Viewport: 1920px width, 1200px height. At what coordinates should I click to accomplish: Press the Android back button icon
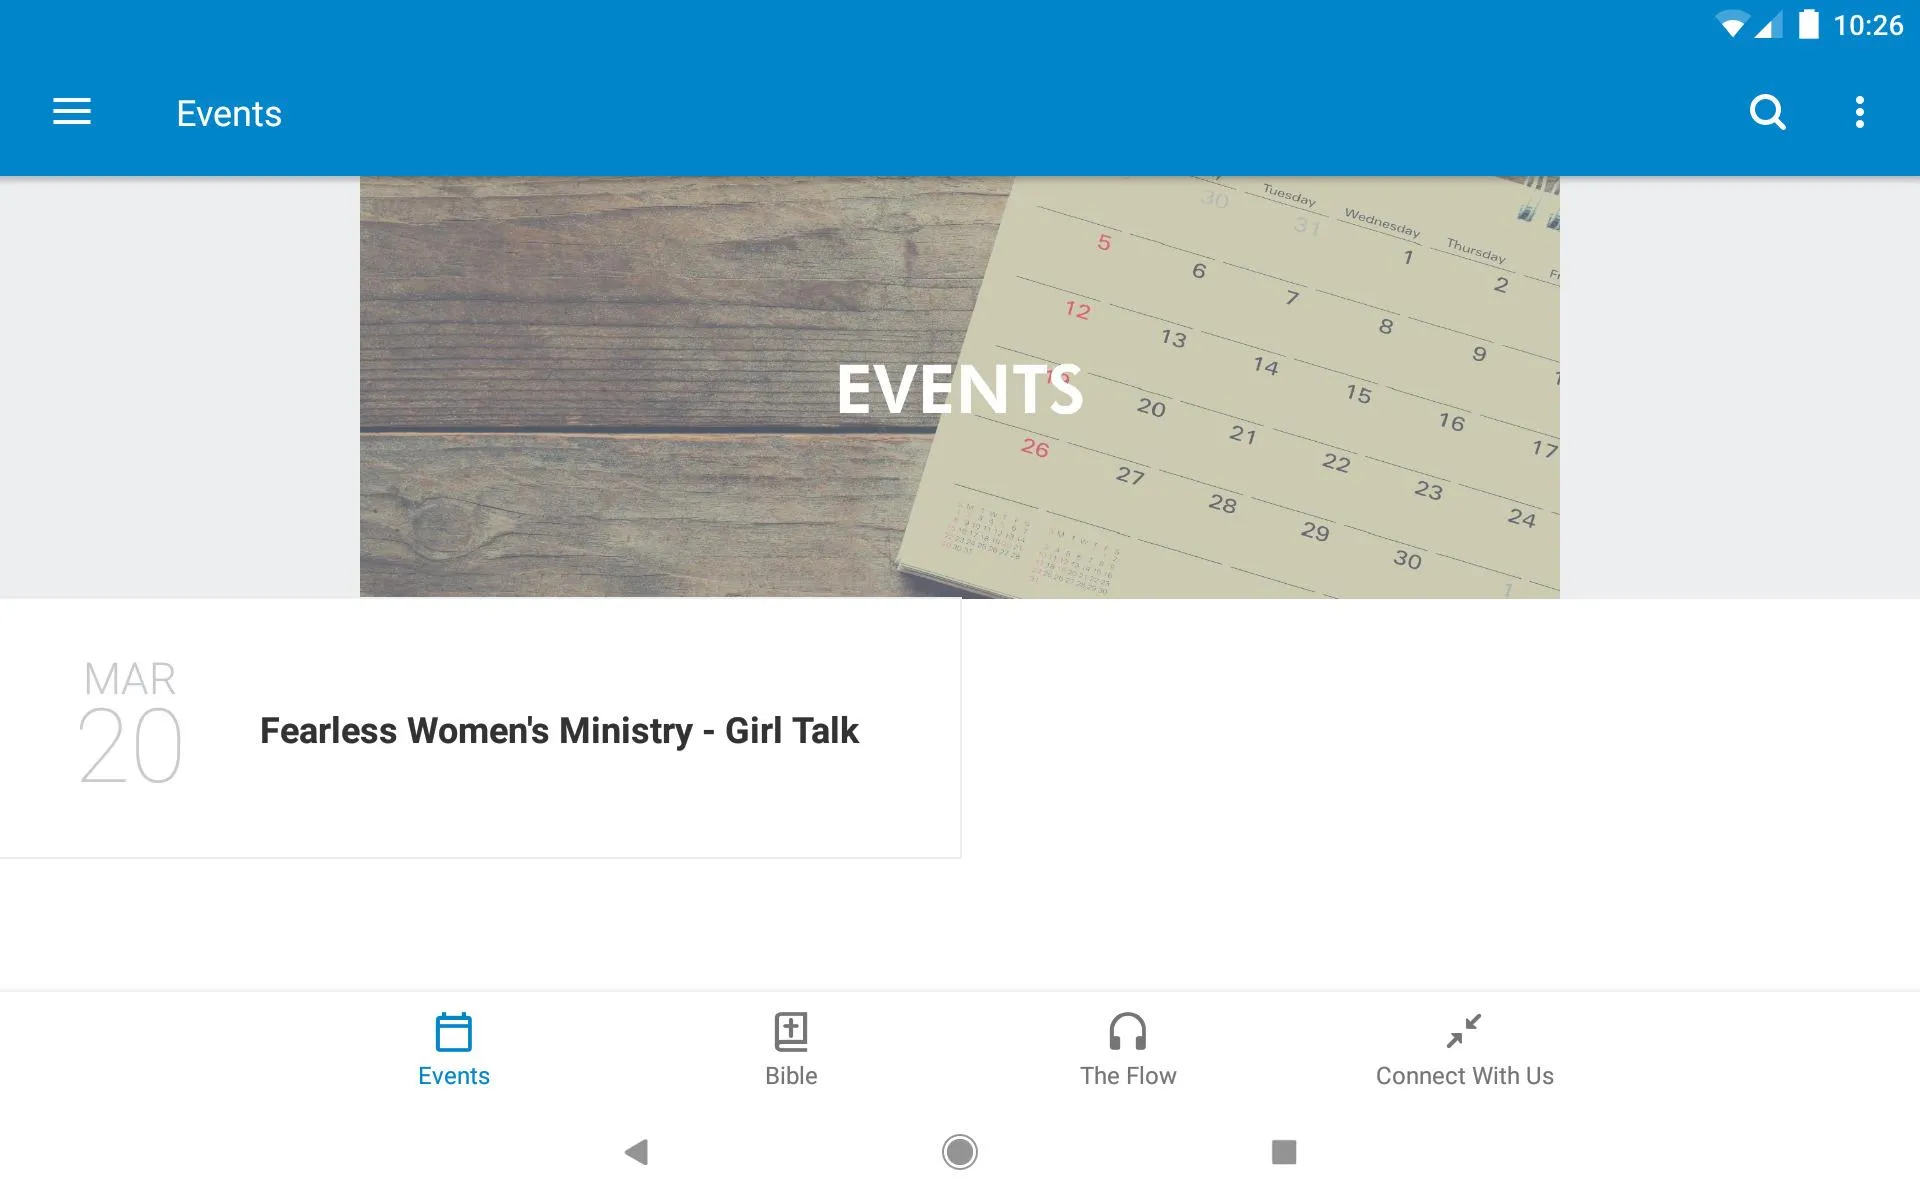coord(636,1150)
